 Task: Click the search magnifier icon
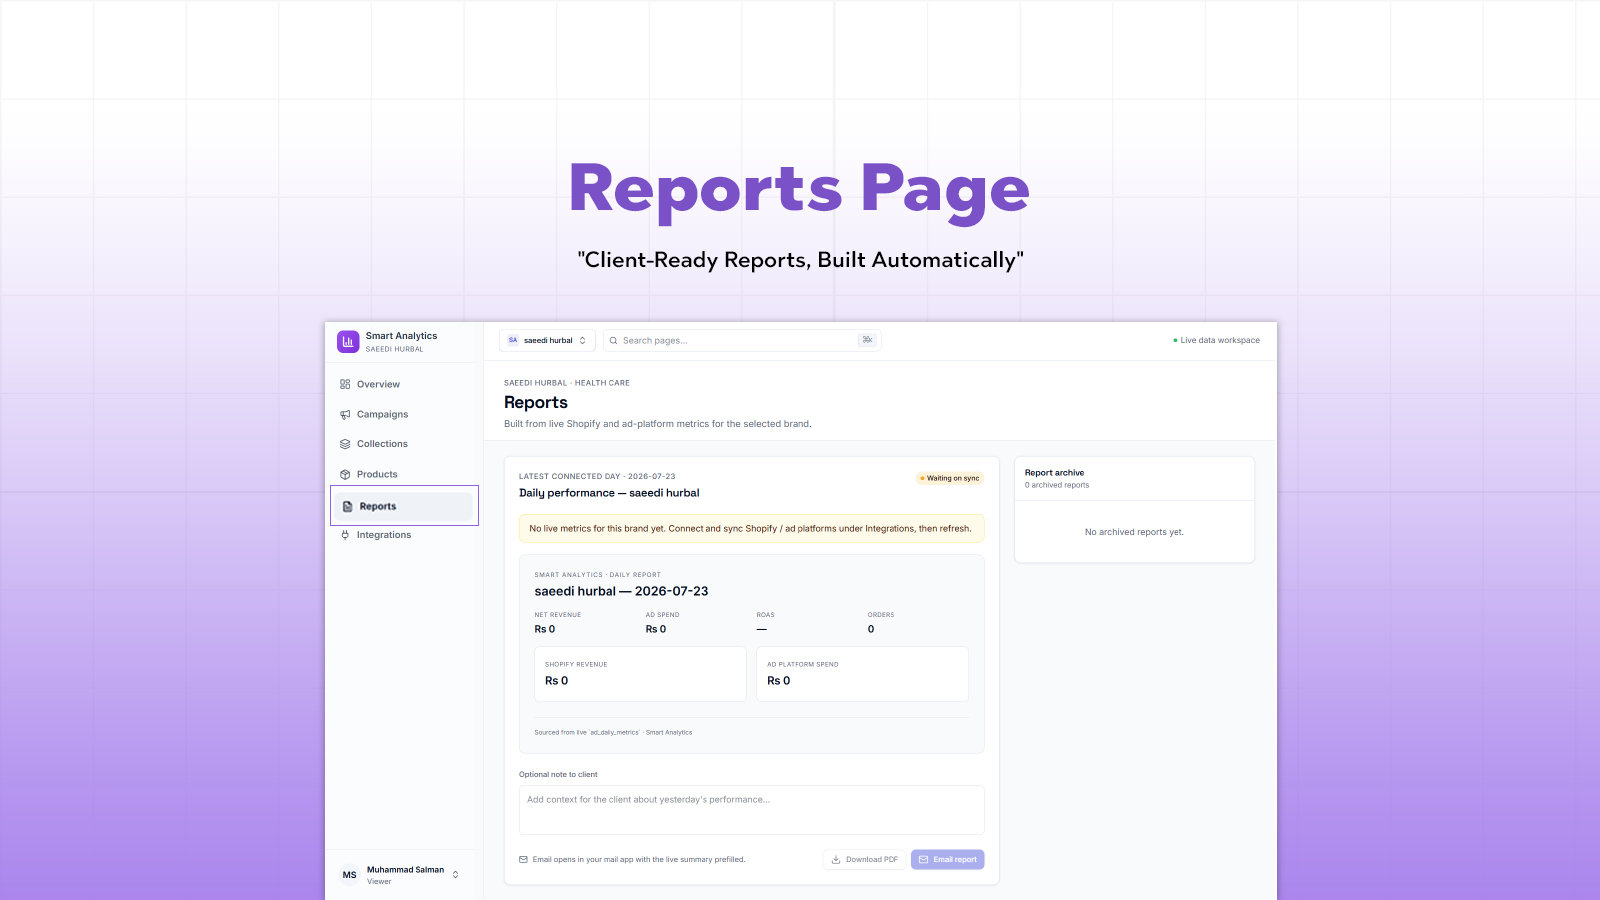[x=613, y=341]
